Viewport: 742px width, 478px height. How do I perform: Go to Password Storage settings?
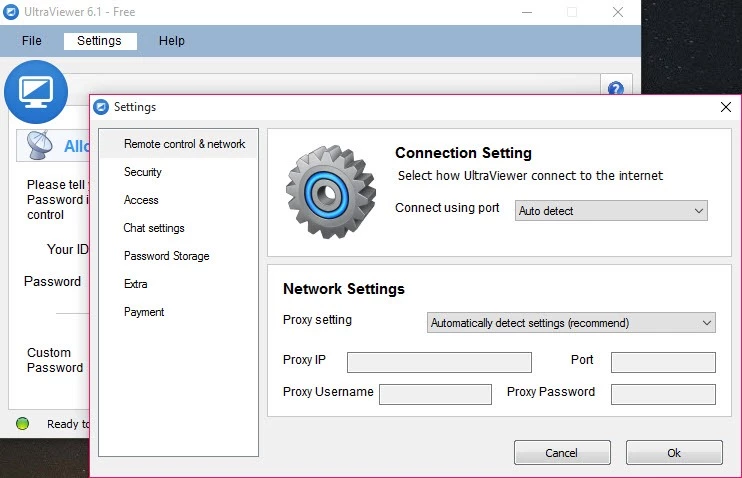coord(166,256)
